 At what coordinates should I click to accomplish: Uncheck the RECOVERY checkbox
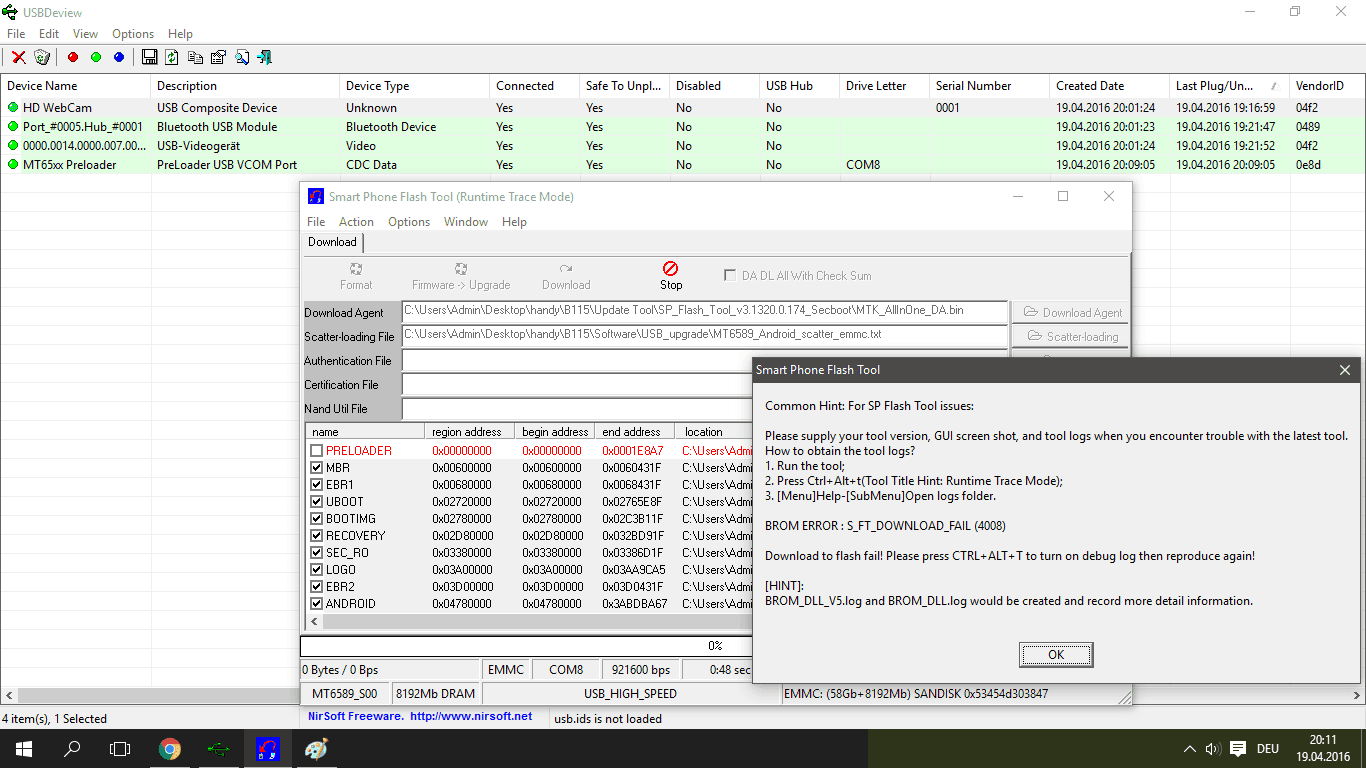pos(317,536)
